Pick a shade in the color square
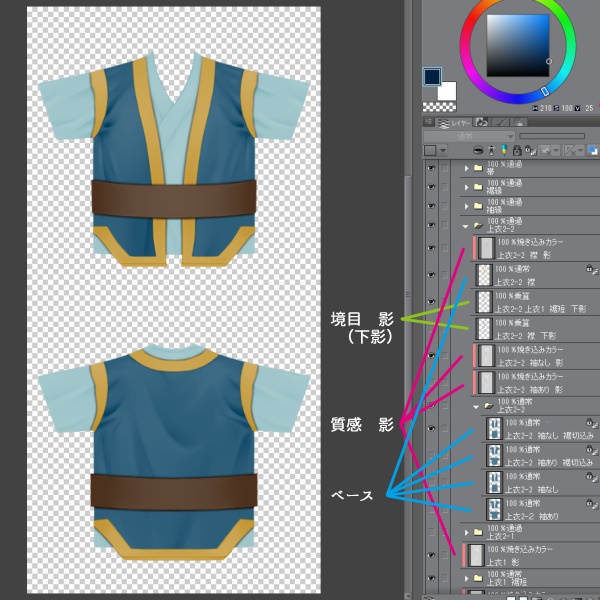 pyautogui.click(x=518, y=46)
